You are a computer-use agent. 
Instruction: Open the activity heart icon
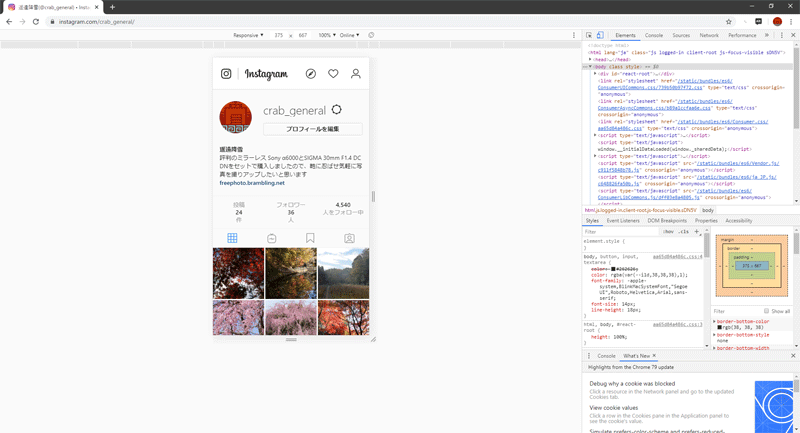click(333, 74)
